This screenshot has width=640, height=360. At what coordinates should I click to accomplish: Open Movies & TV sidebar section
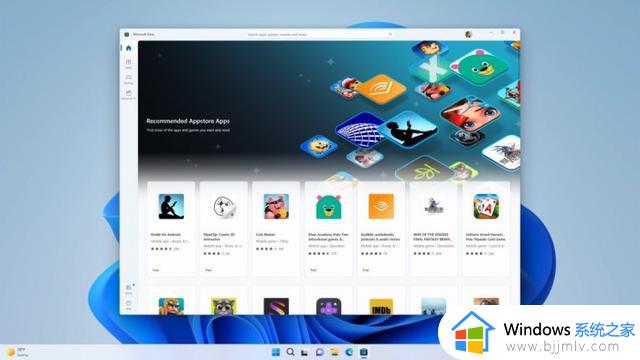coord(129,95)
